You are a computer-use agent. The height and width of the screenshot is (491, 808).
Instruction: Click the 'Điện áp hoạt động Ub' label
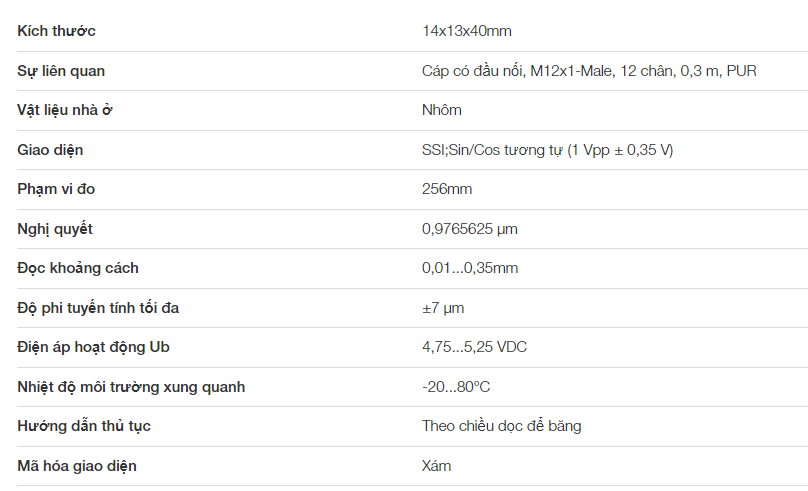[94, 347]
